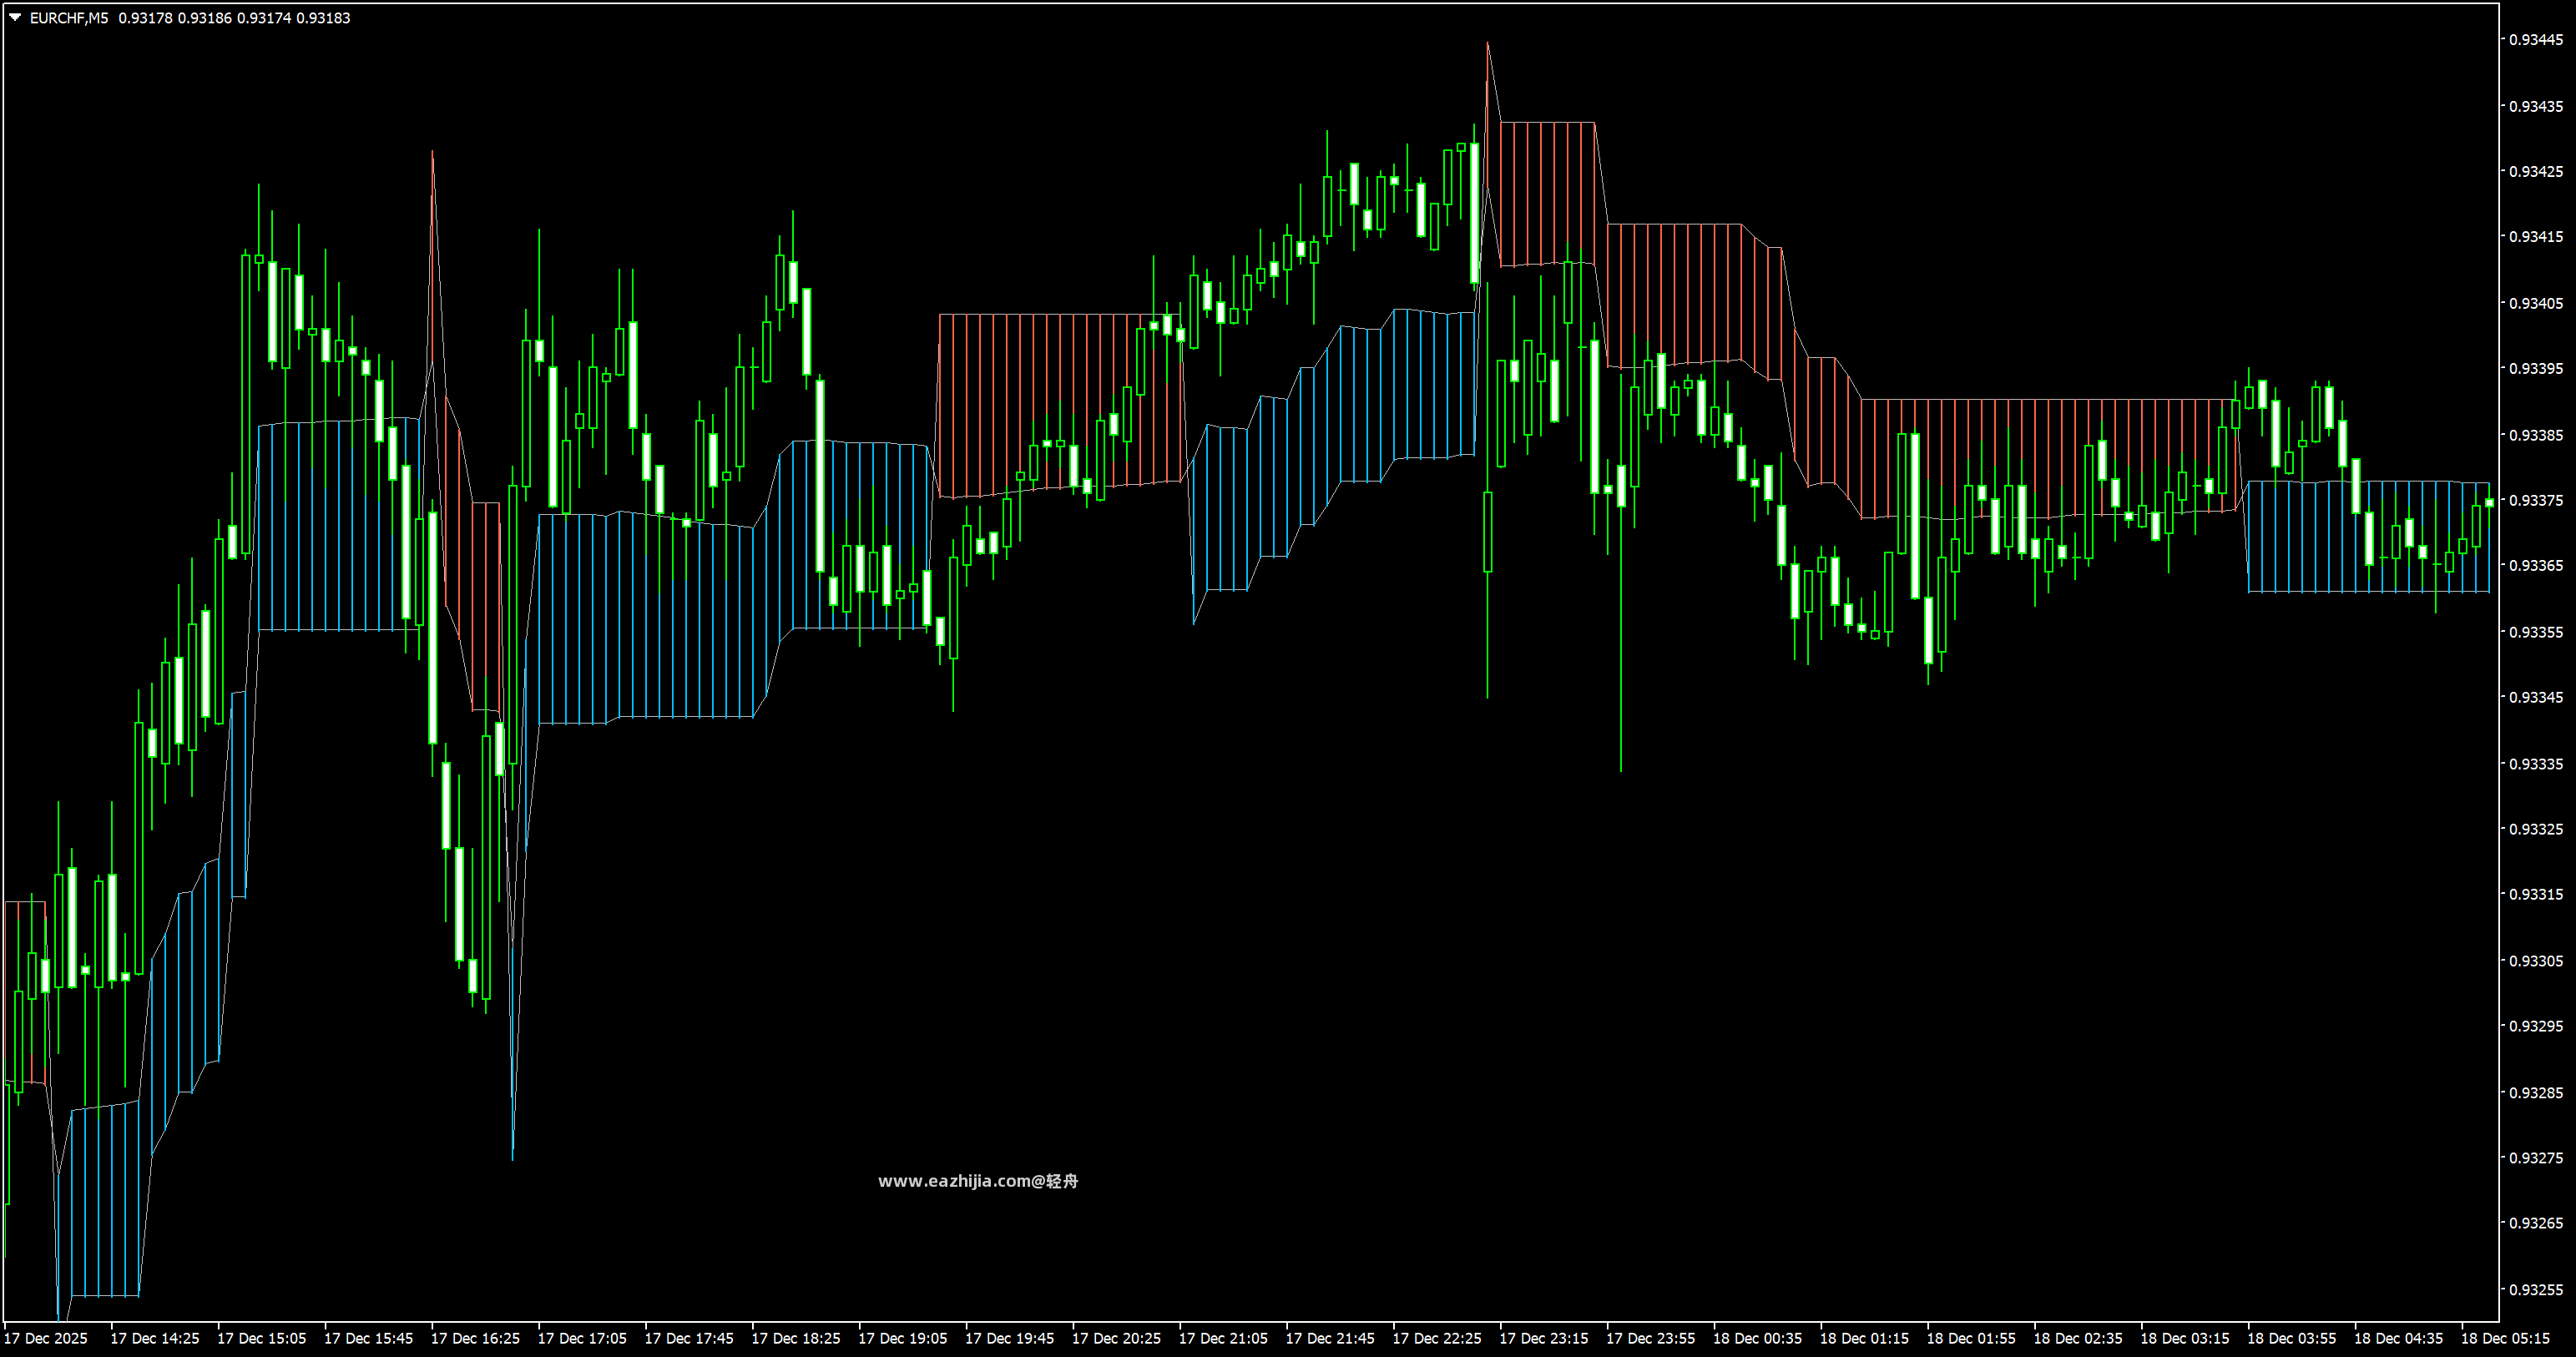2576x1357 pixels.
Task: Click the 0.93285 price scale label
Action: (2536, 1092)
